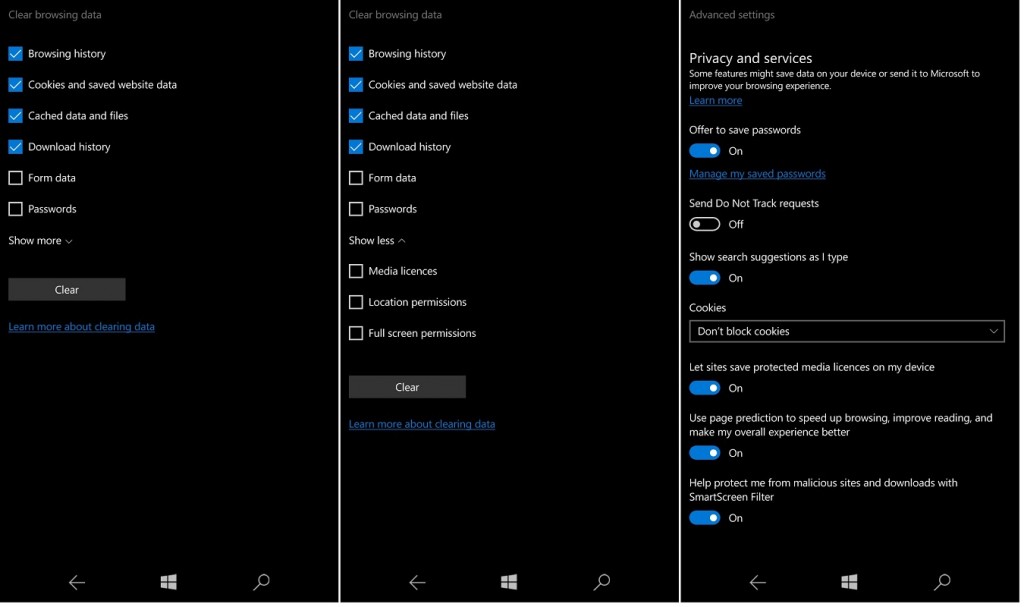Viewport: 1024px width, 607px height.
Task: Uncheck Download history in the middle screen
Action: [x=356, y=147]
